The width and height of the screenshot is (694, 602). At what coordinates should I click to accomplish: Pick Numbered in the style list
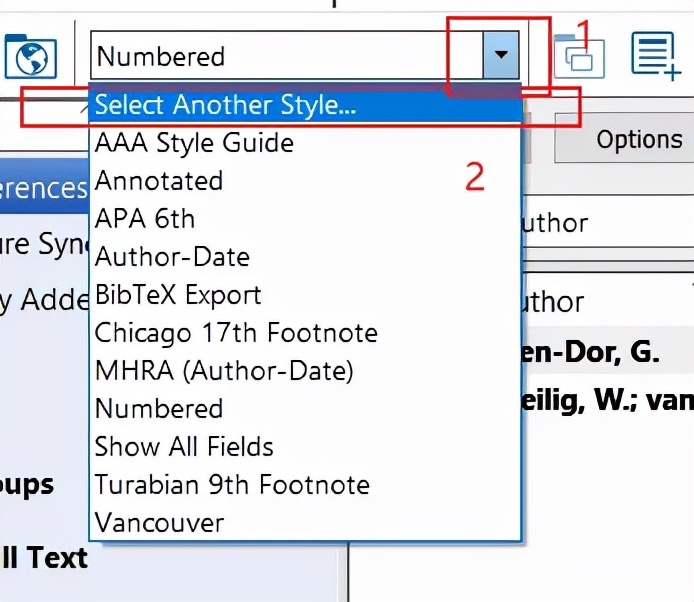(x=305, y=408)
